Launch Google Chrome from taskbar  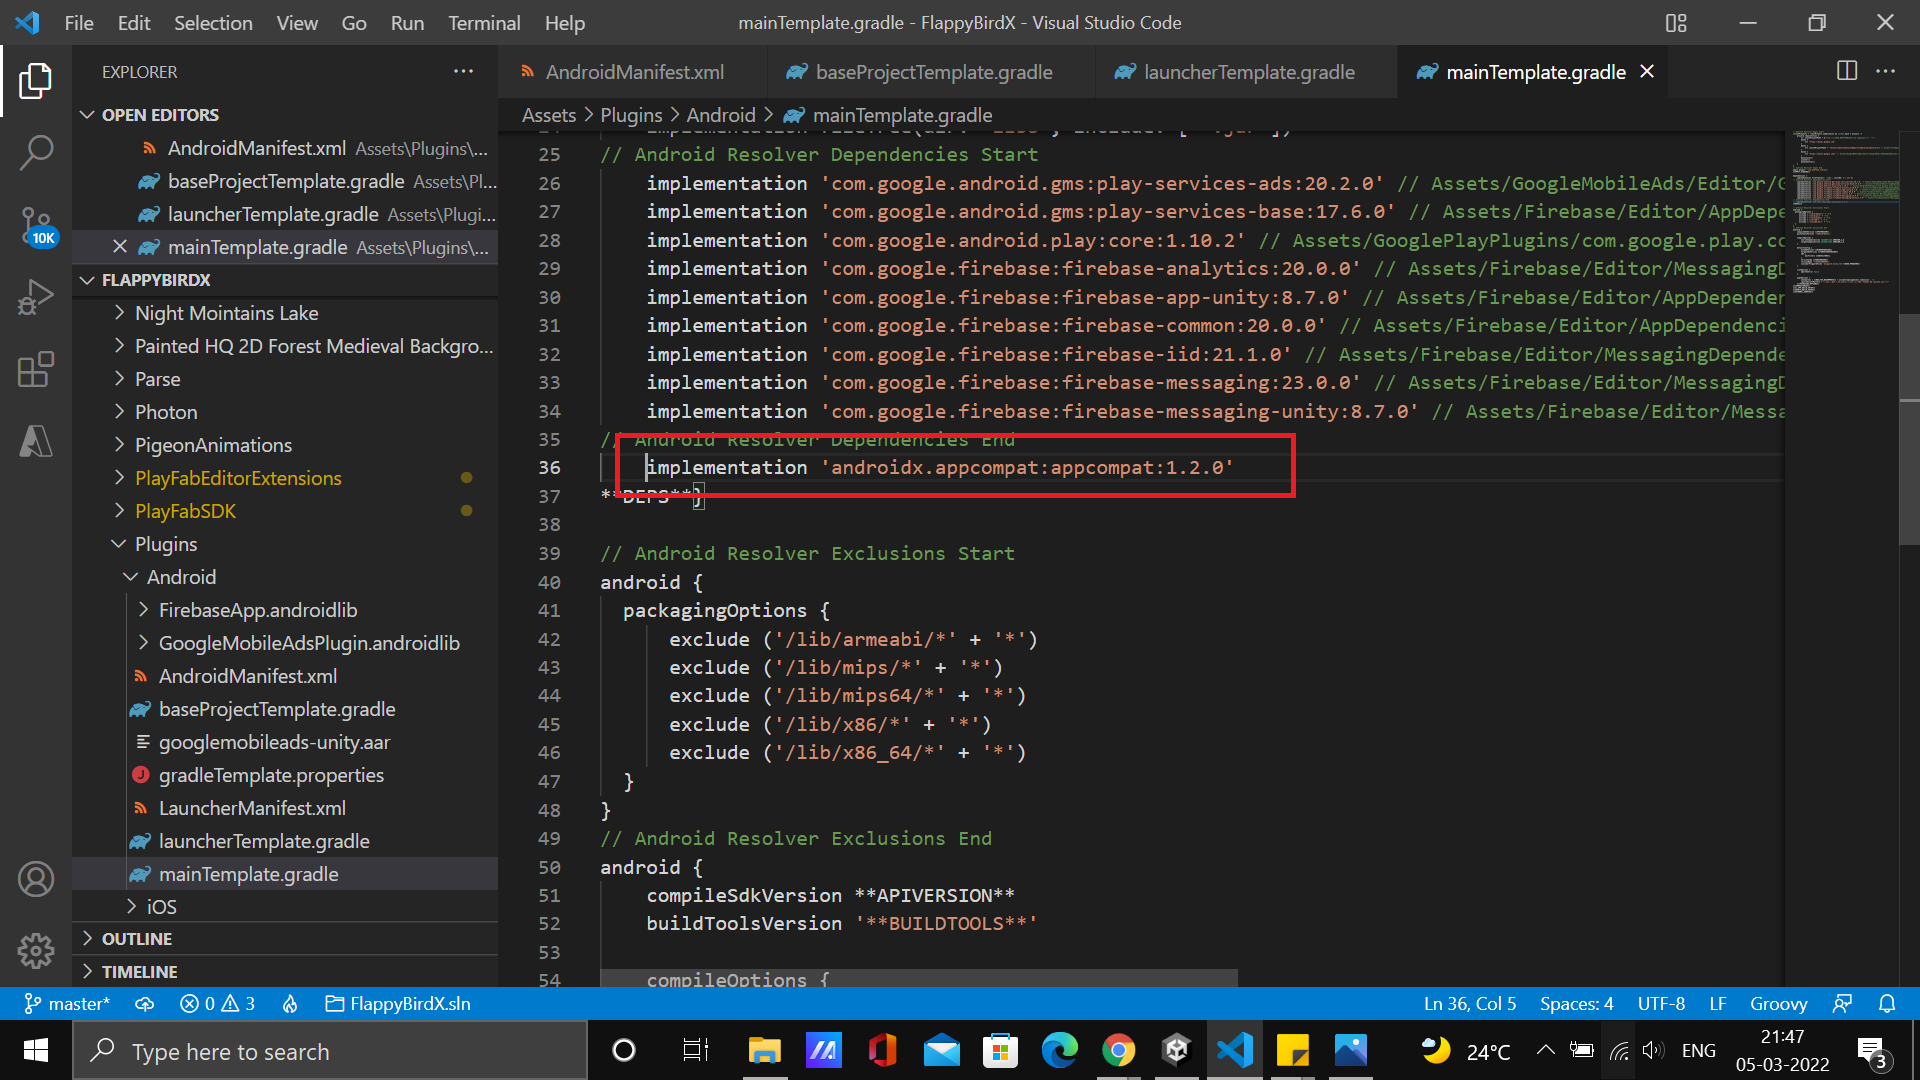pos(1118,1050)
